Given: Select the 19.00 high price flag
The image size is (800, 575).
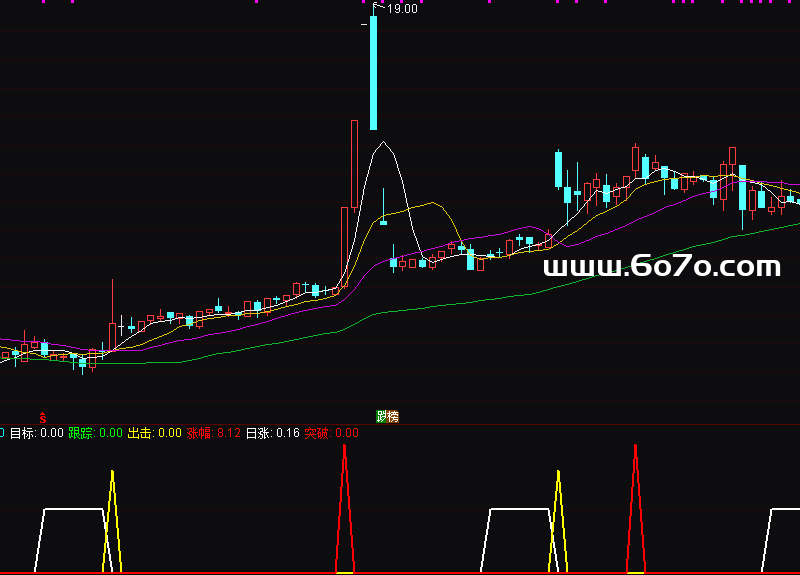Looking at the screenshot, I should click(x=401, y=9).
